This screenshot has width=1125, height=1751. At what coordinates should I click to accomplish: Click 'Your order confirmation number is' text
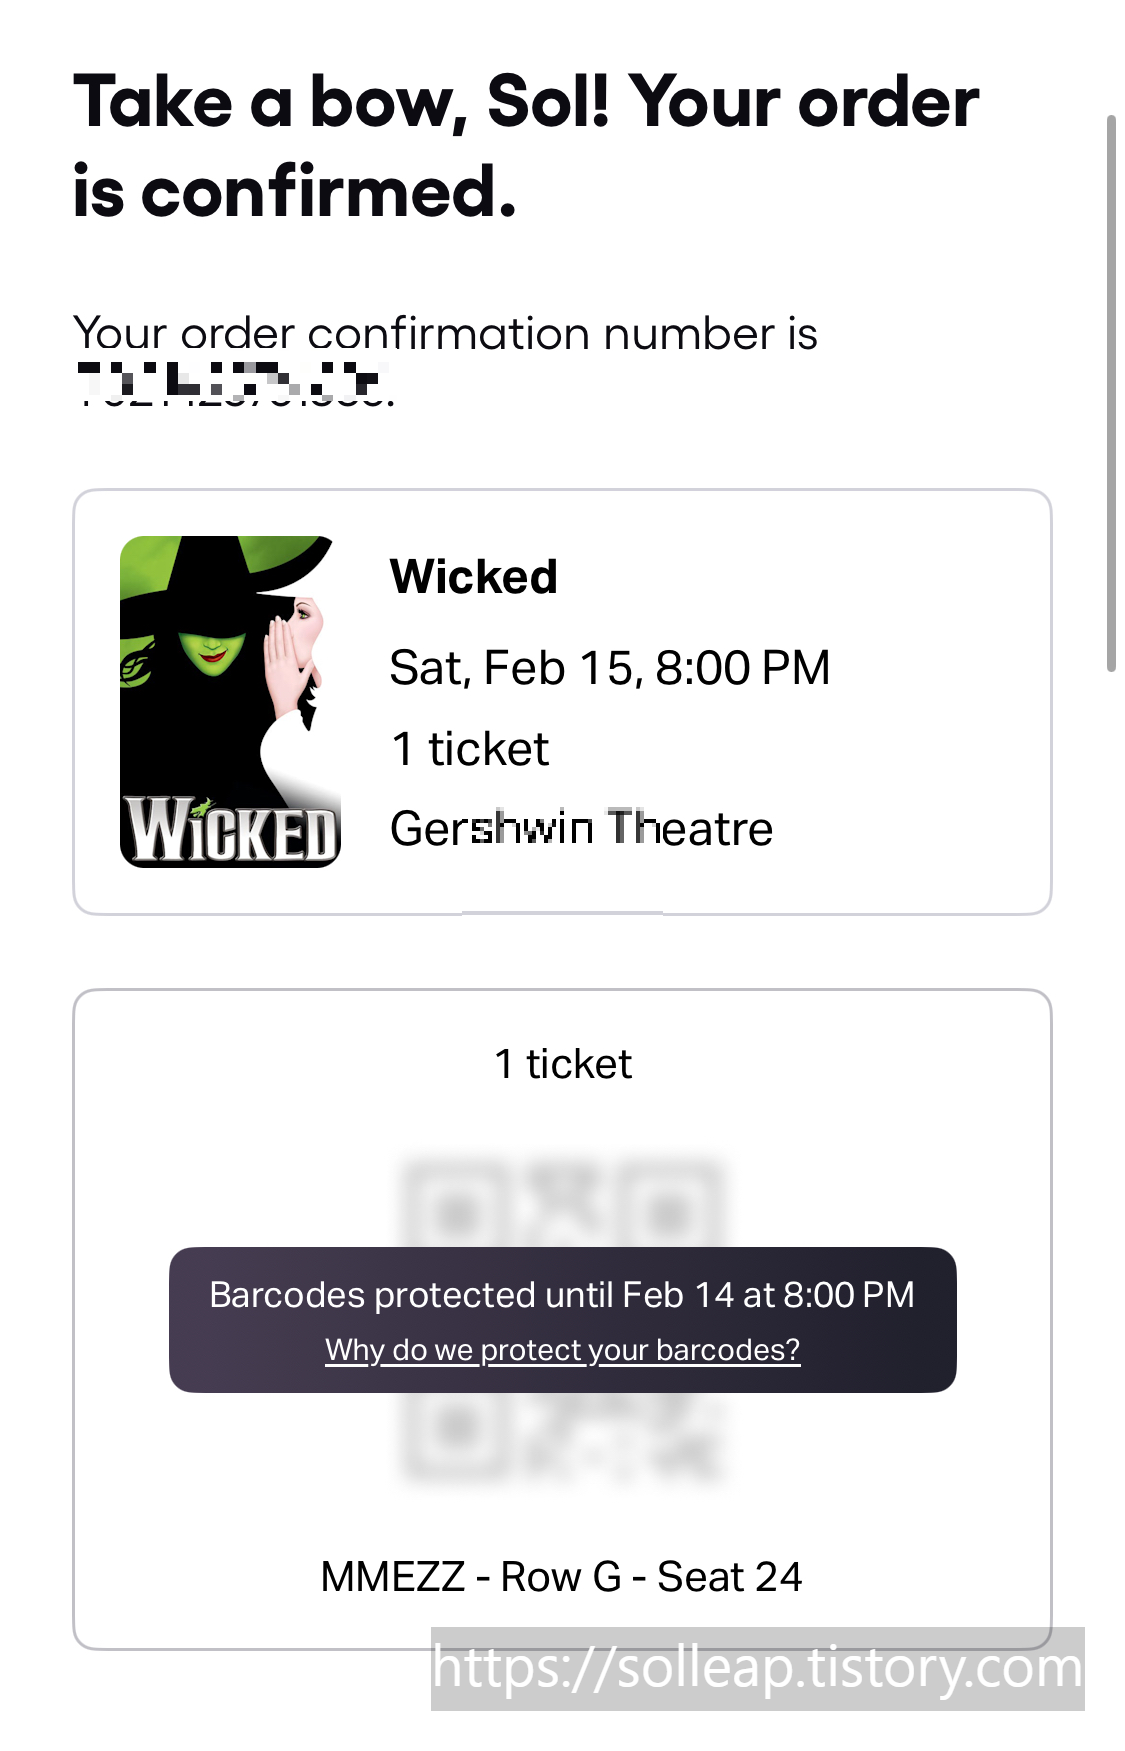pyautogui.click(x=445, y=333)
